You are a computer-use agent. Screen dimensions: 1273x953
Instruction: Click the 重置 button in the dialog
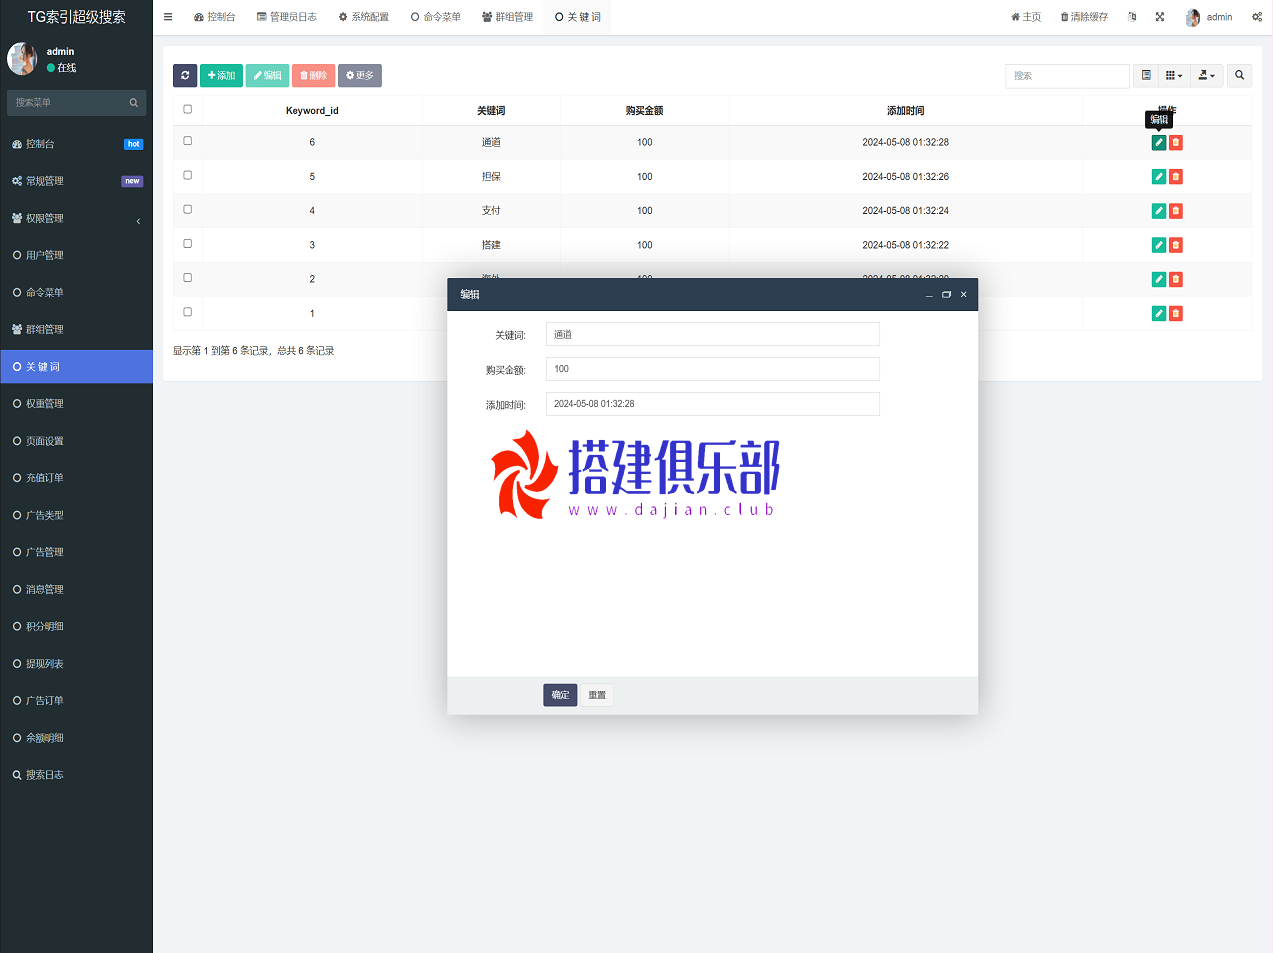(x=597, y=695)
